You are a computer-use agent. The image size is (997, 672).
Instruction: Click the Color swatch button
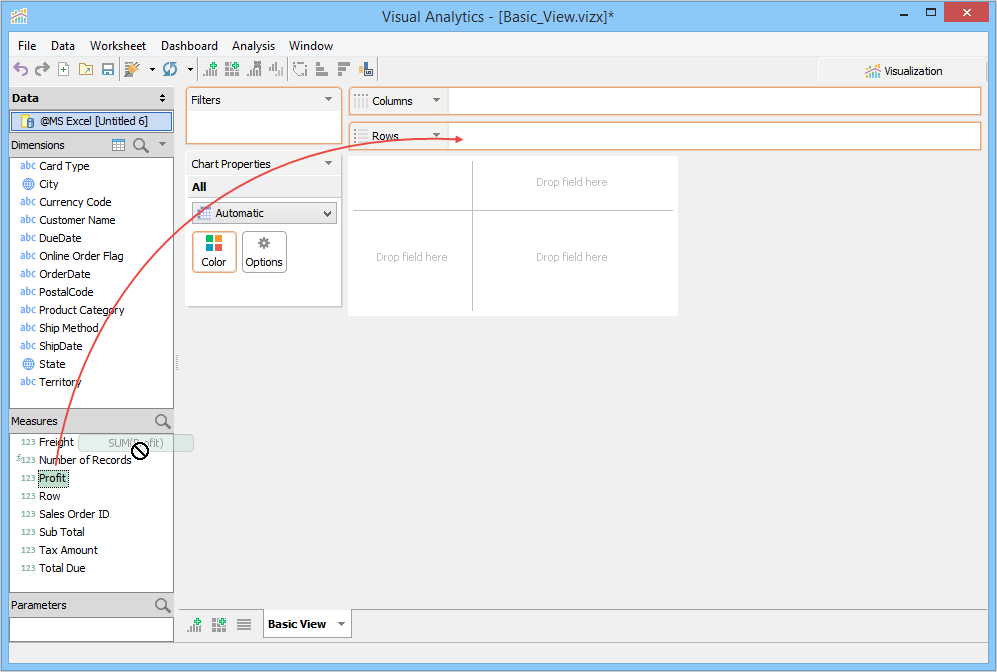tap(214, 251)
